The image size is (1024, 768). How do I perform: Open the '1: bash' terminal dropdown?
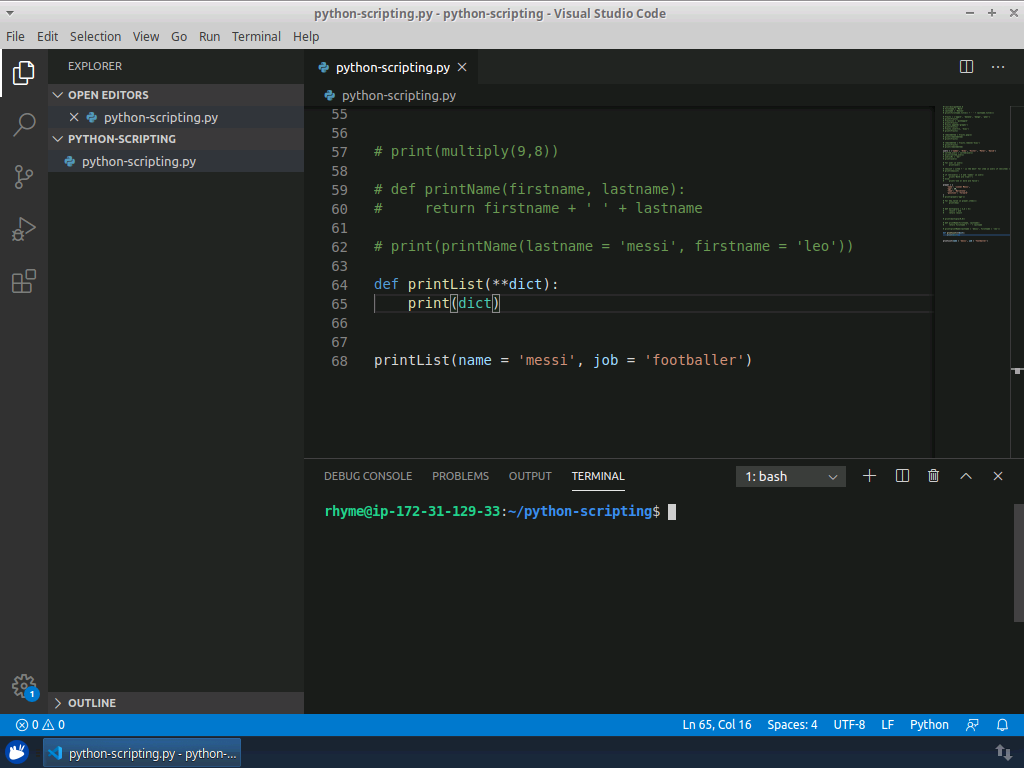(791, 477)
